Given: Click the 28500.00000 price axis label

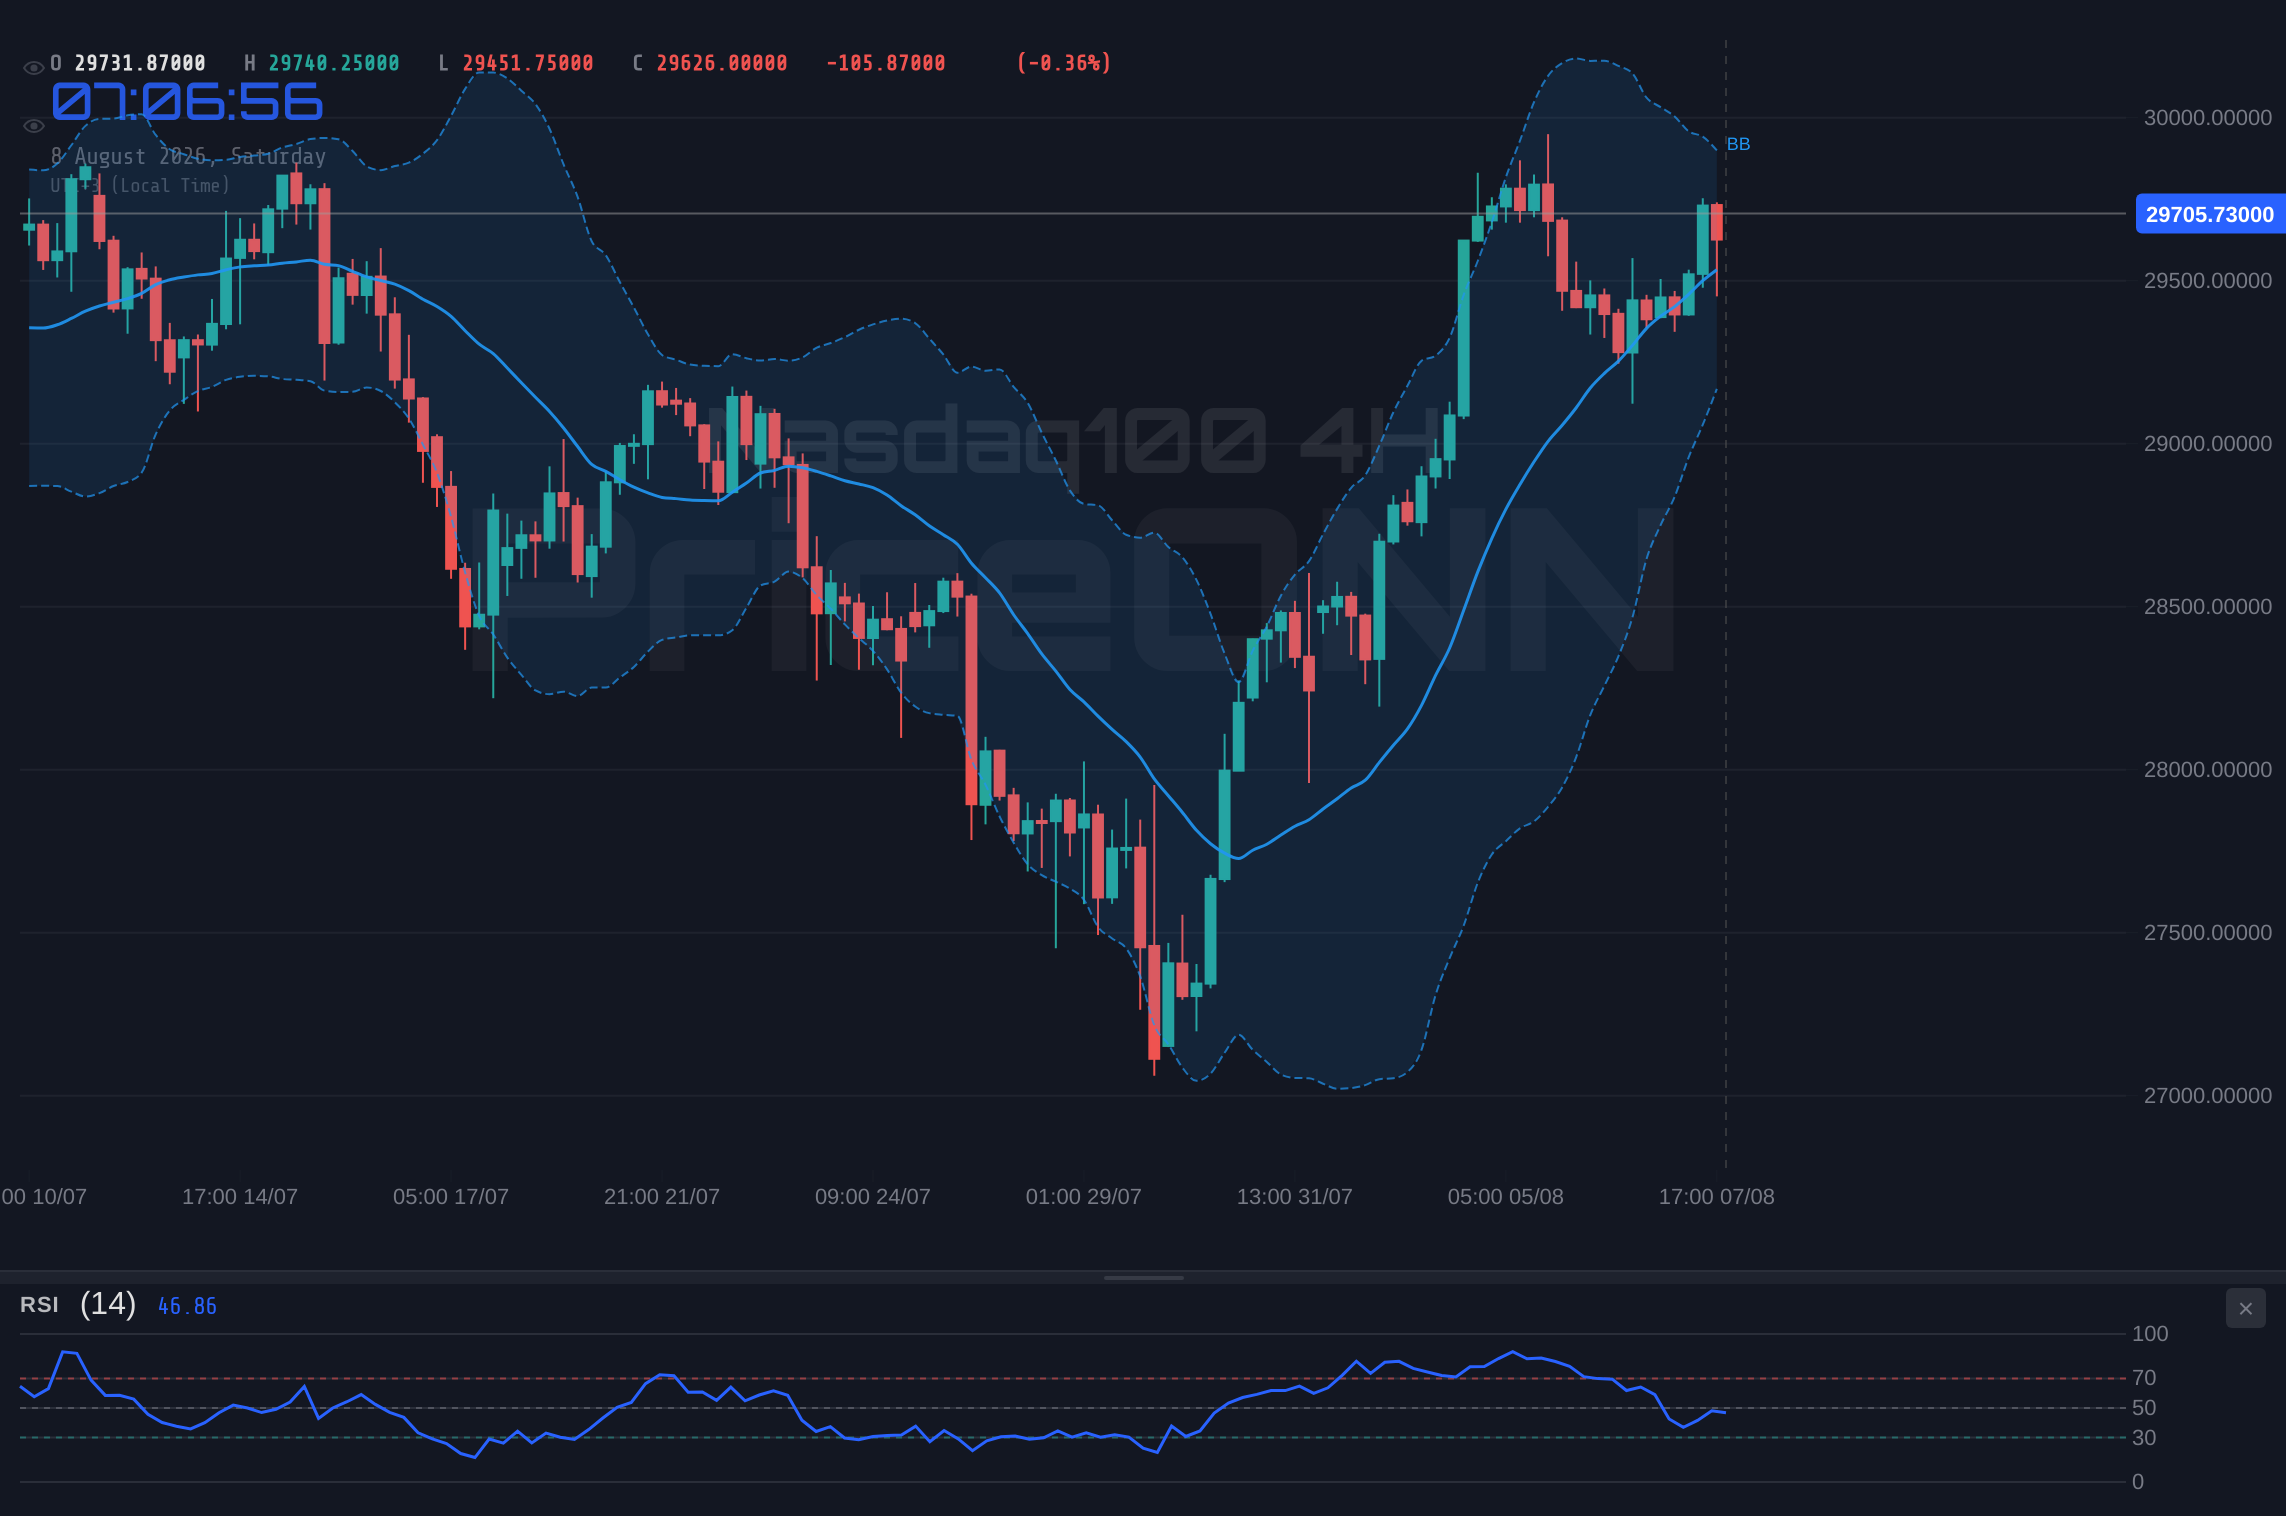Looking at the screenshot, I should pos(2208,607).
